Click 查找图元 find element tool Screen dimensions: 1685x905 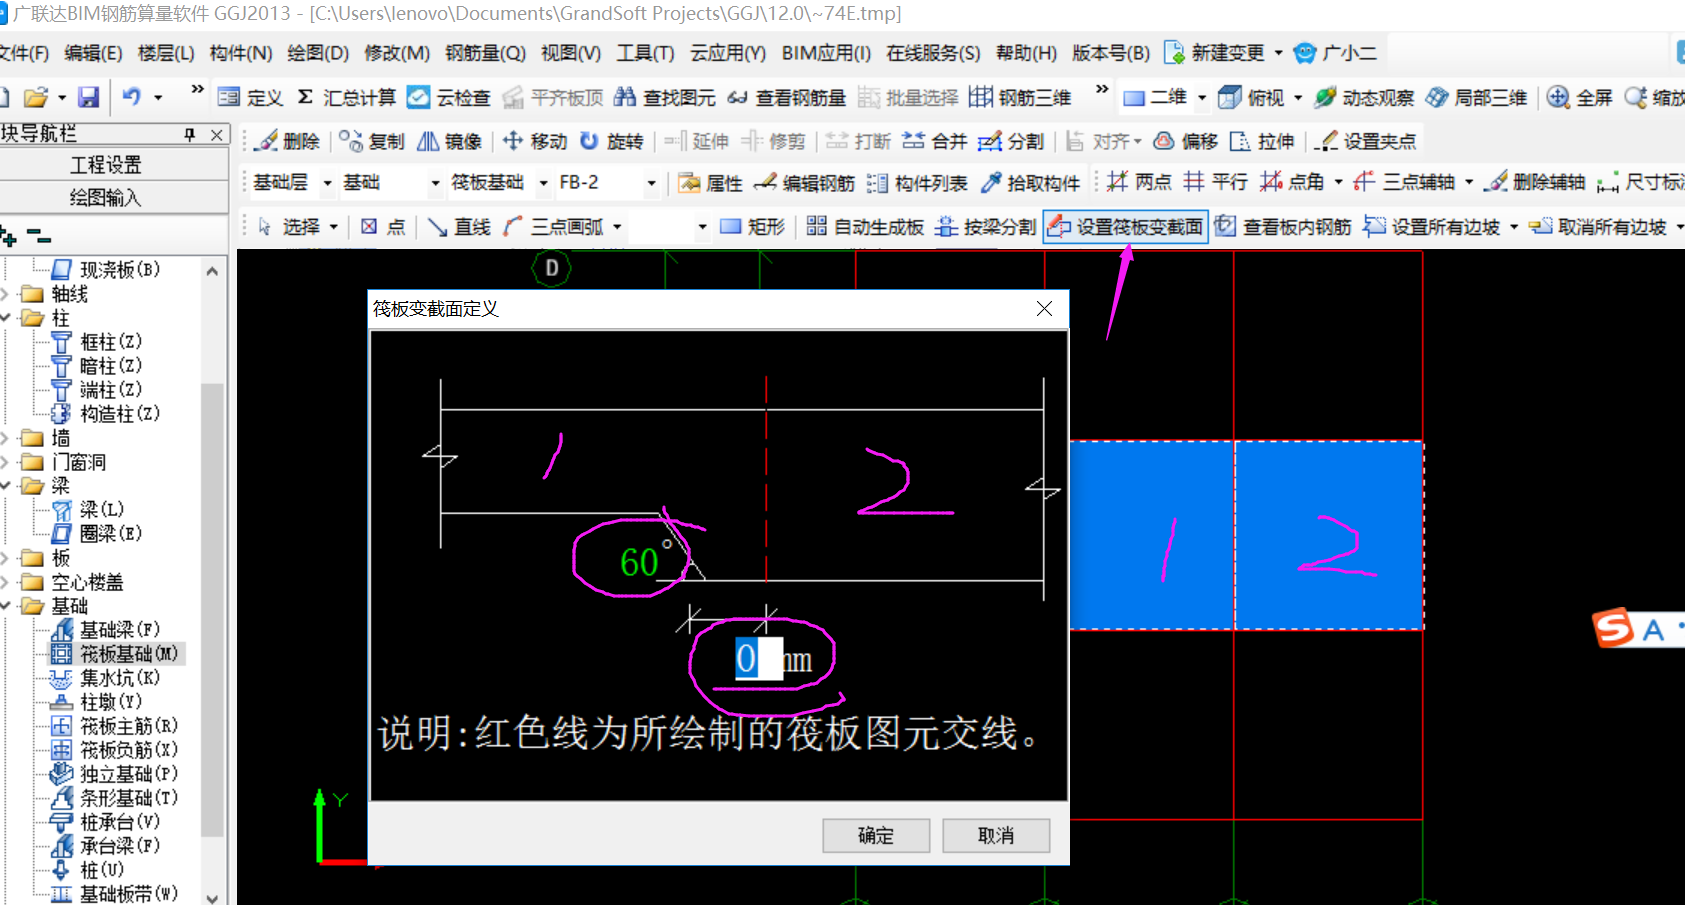664,97
